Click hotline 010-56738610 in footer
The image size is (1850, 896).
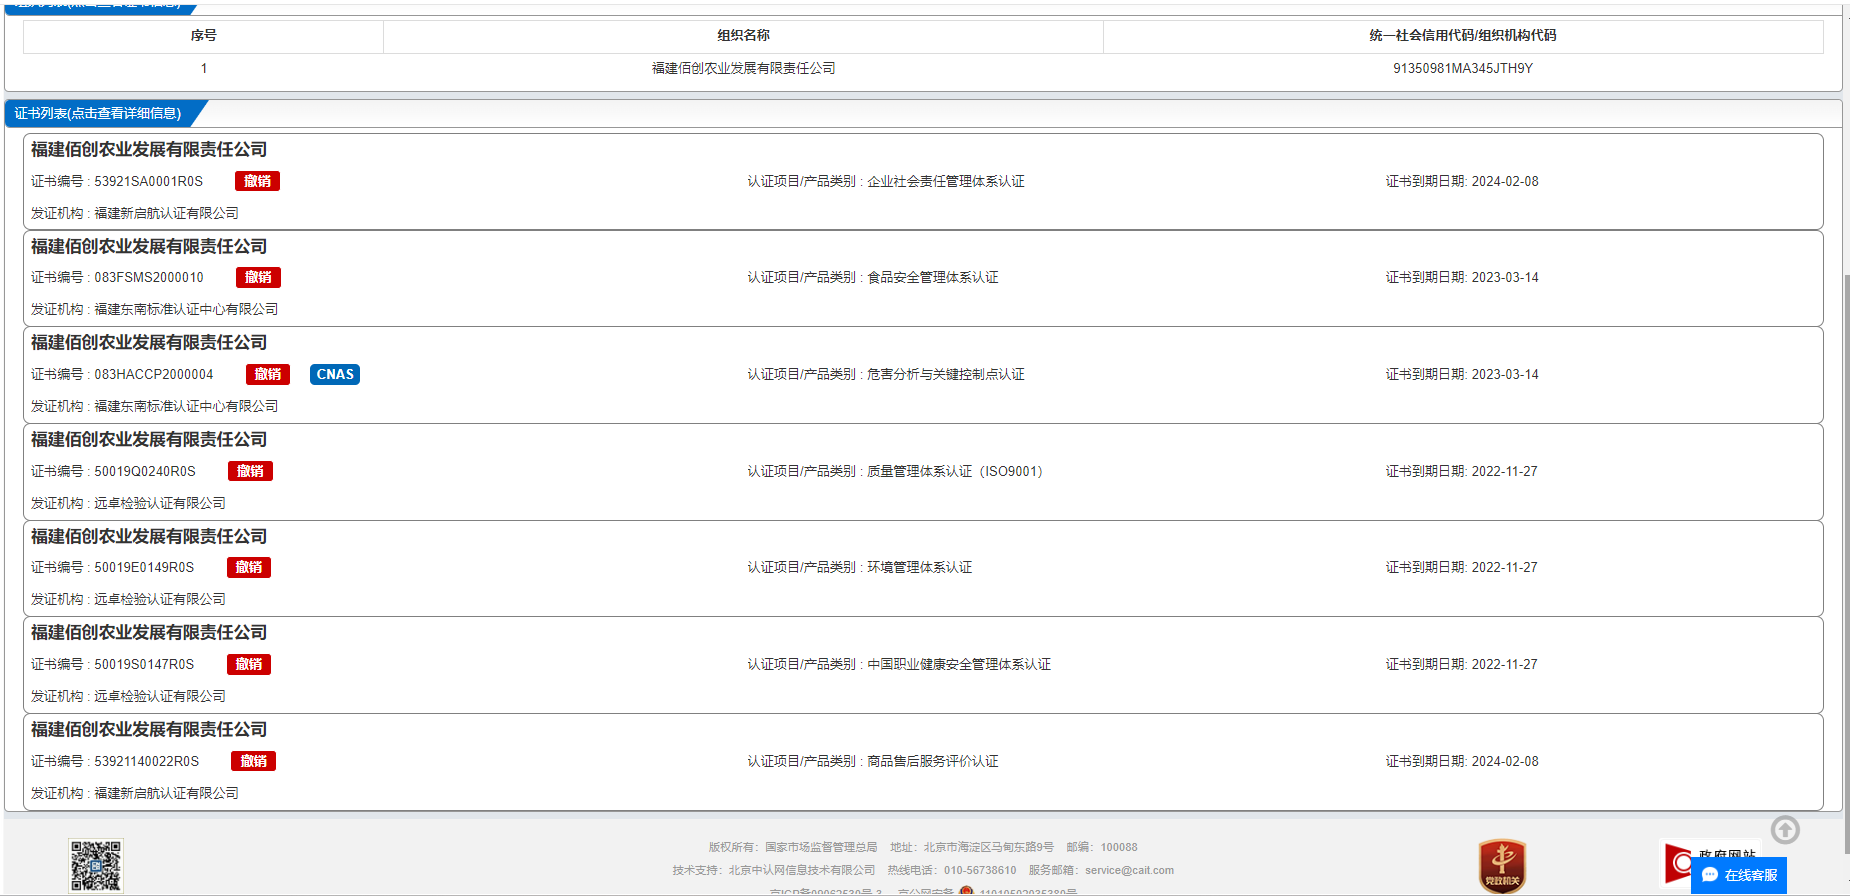[980, 870]
